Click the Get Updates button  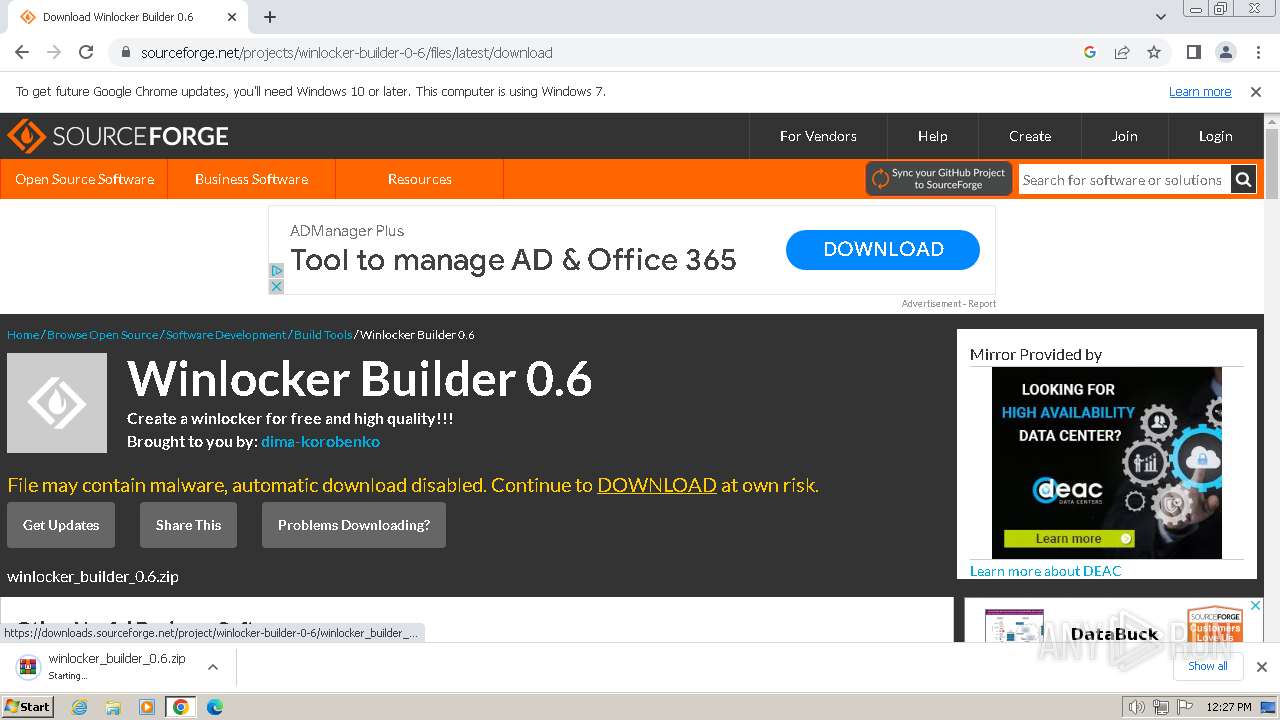61,525
